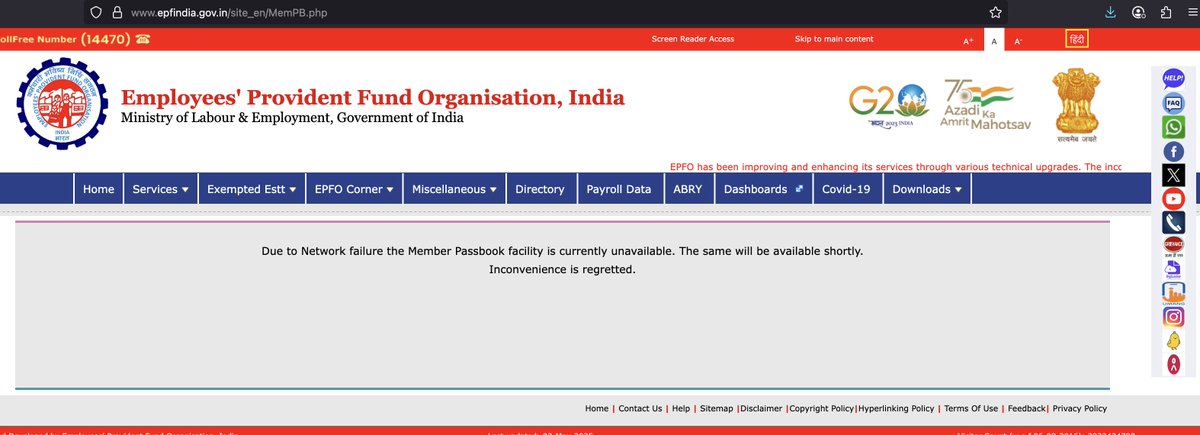Open the Hyperlinking Policy link
This screenshot has width=1200, height=435.
click(x=896, y=408)
